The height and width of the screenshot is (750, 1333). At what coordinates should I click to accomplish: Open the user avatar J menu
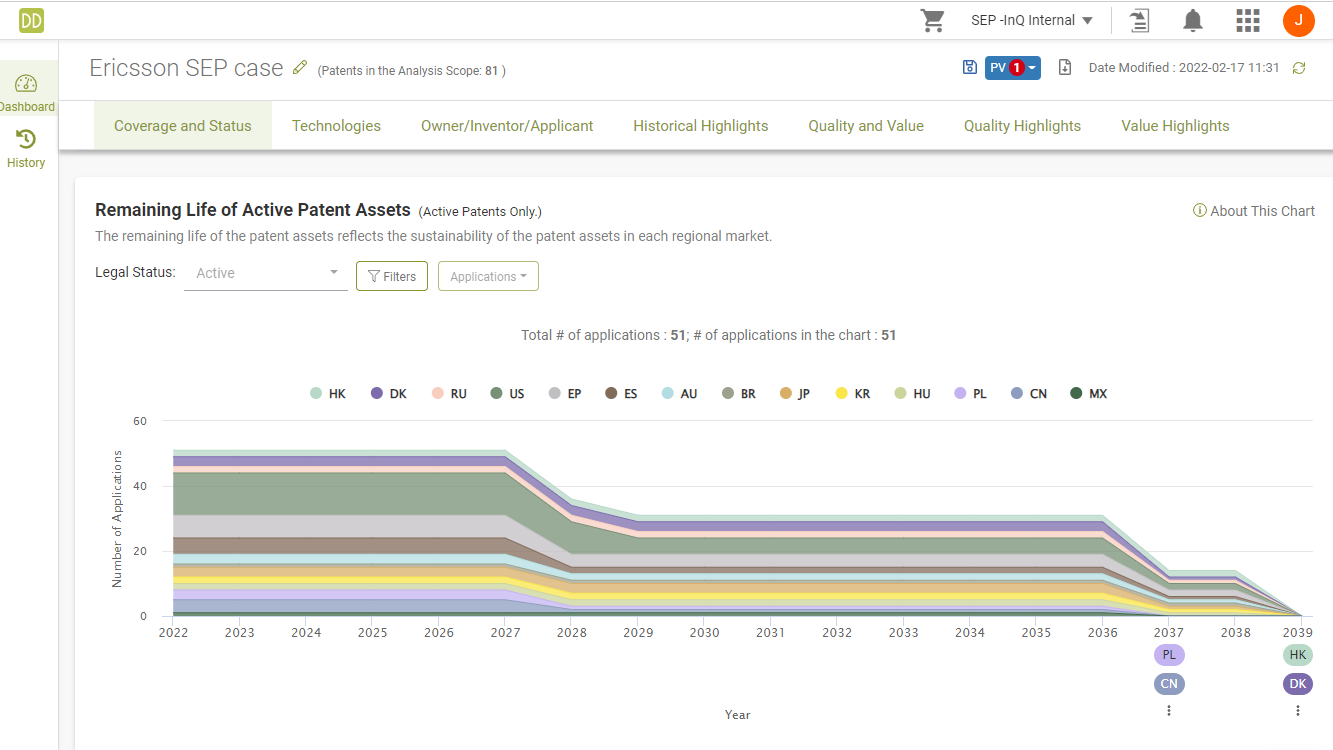[x=1299, y=20]
